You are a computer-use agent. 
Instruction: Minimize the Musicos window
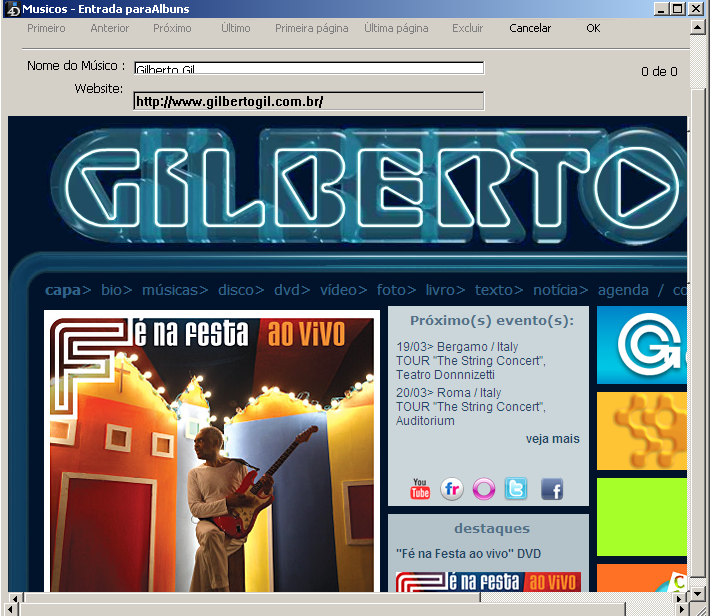pyautogui.click(x=661, y=9)
